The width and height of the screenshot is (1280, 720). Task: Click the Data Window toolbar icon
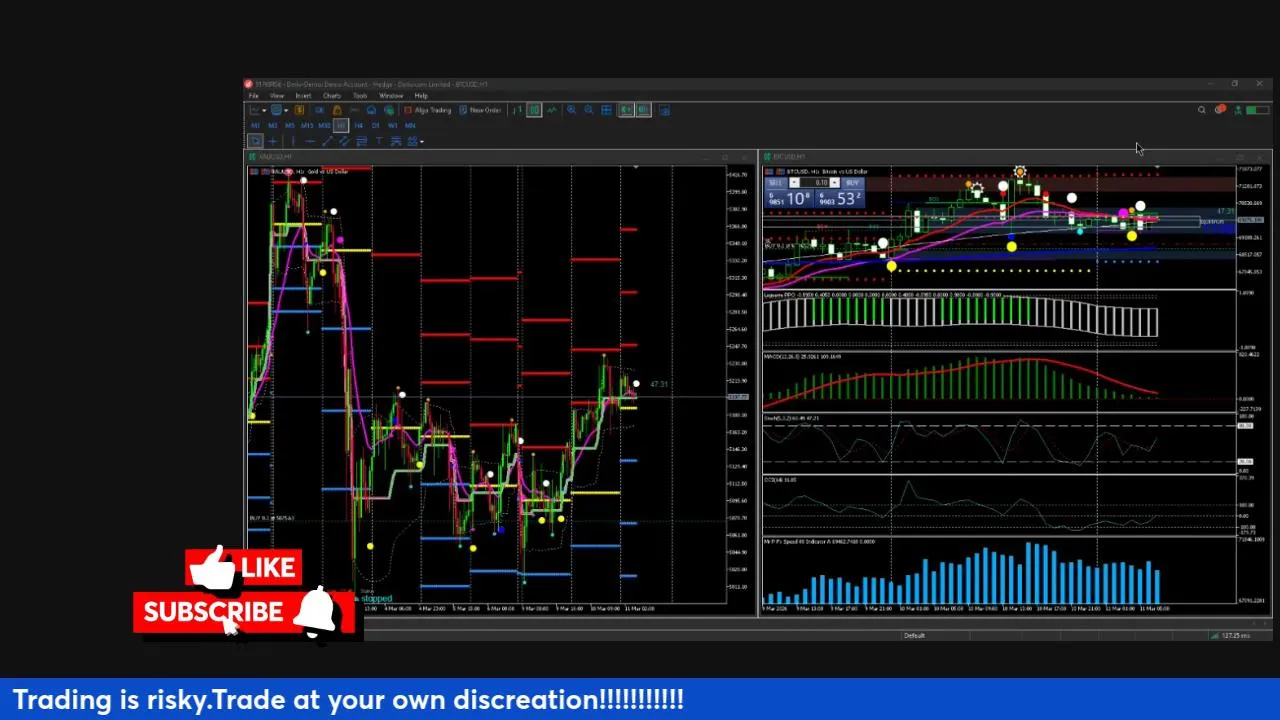pos(319,110)
